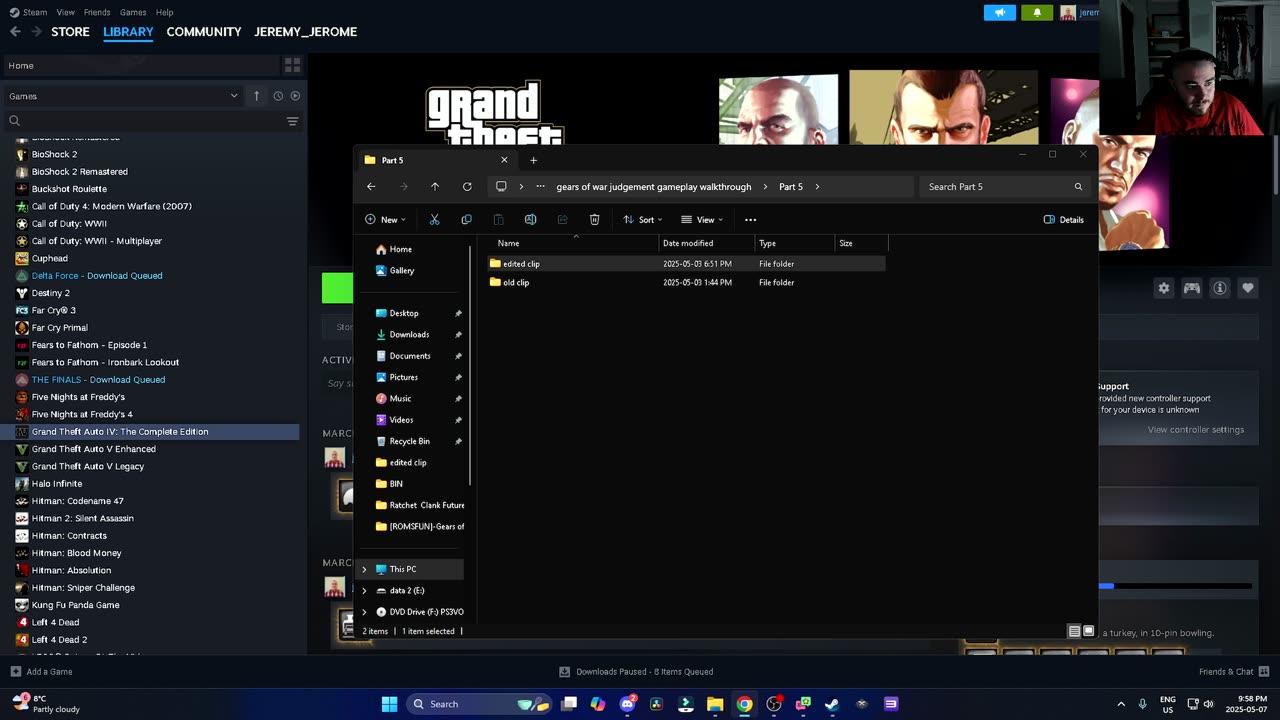Open the See more ellipsis in Explorer toolbar
Image resolution: width=1280 pixels, height=720 pixels.
[750, 220]
